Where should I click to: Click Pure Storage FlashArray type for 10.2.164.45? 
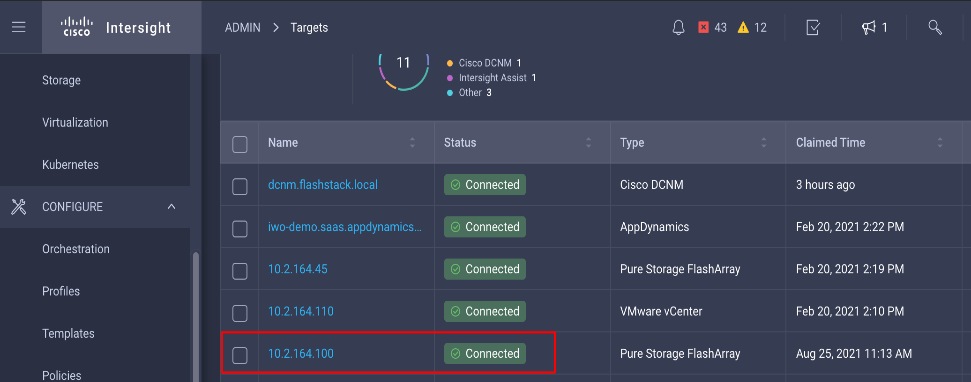680,269
